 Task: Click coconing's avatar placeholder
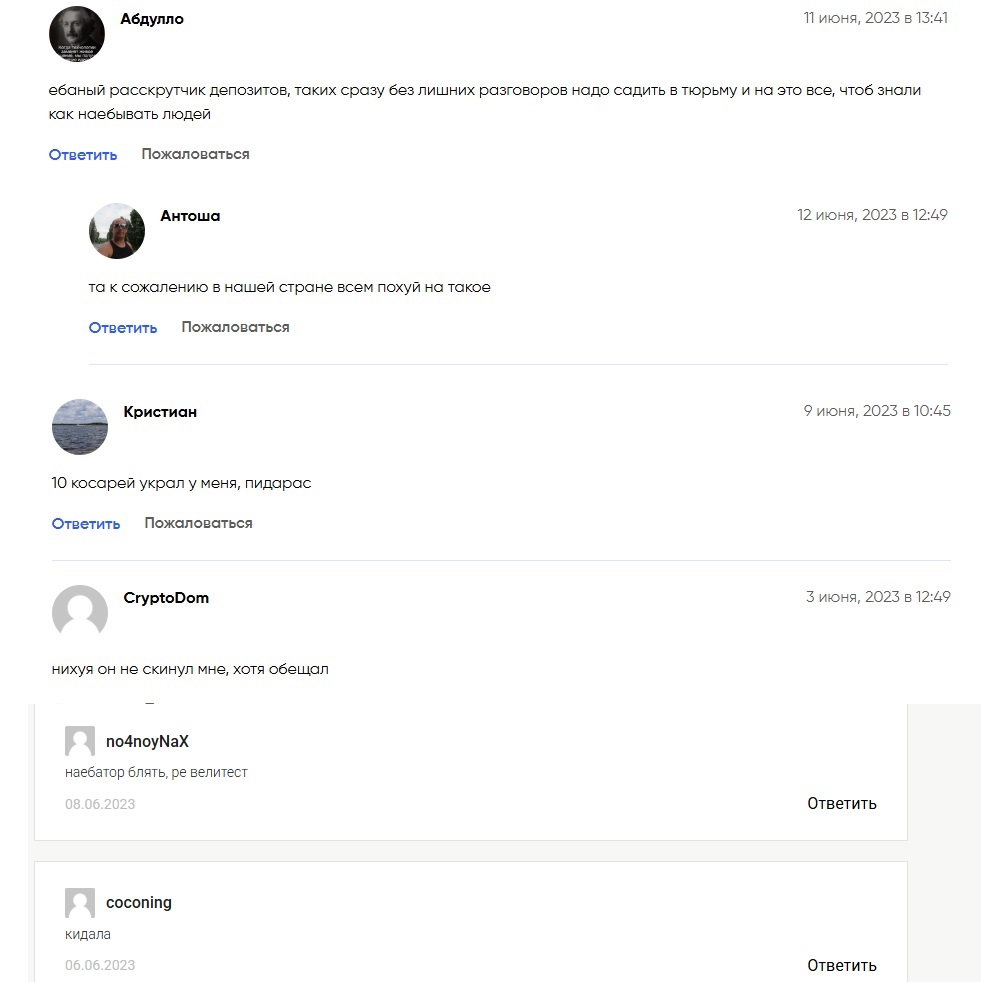(x=80, y=902)
